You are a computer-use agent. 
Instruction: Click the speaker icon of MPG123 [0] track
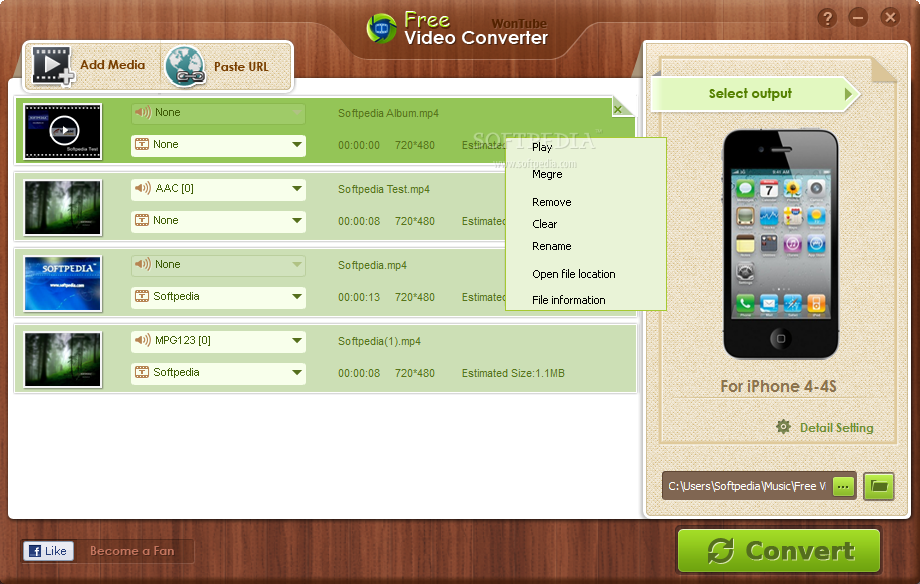coord(143,340)
